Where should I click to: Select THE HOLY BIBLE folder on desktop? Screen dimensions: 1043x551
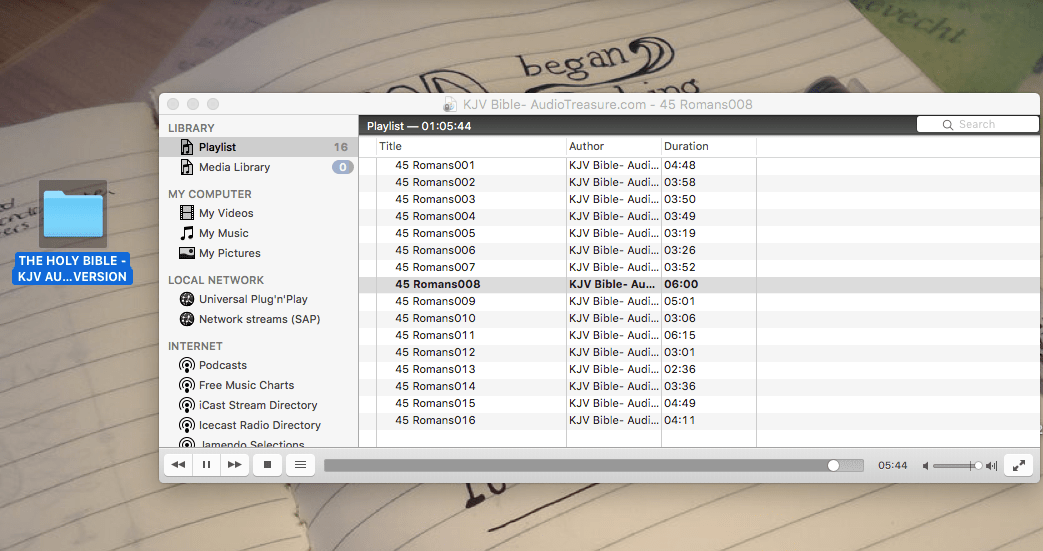click(72, 214)
